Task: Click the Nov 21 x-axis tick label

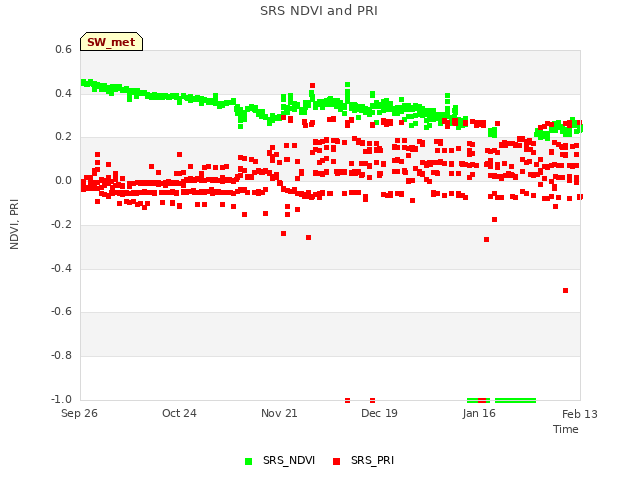Action: tap(279, 413)
